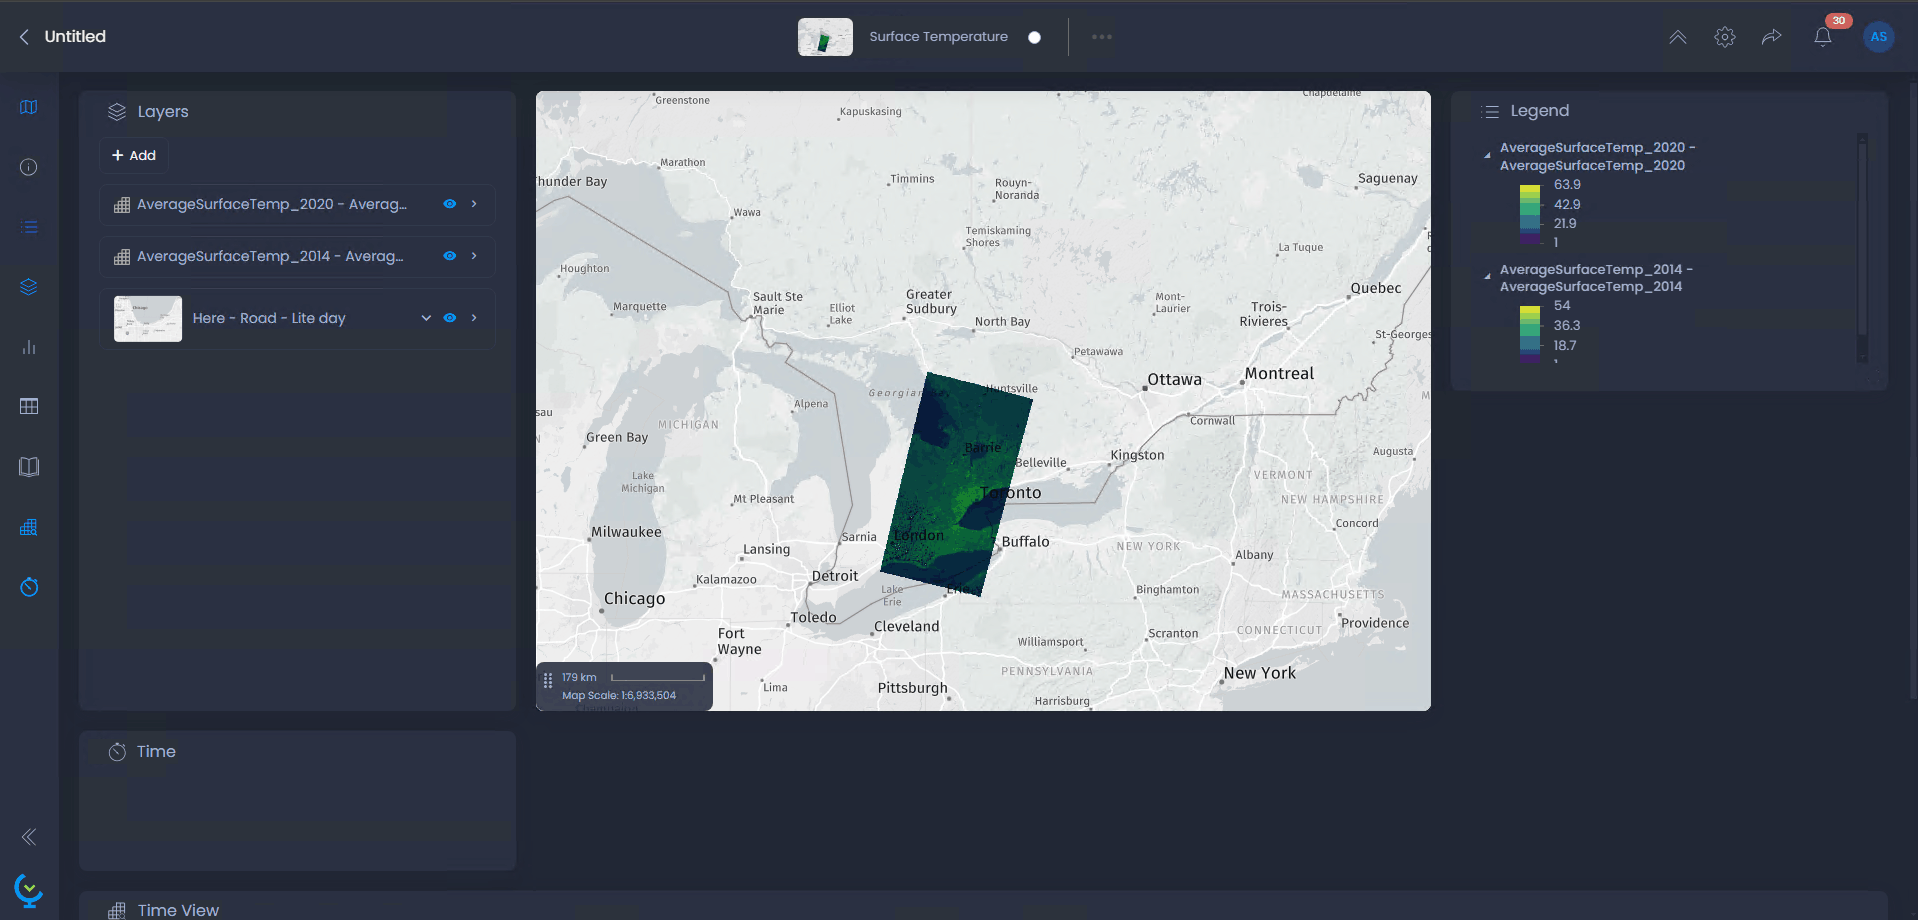Click the share arrow icon in header
Image resolution: width=1918 pixels, height=920 pixels.
click(1772, 37)
